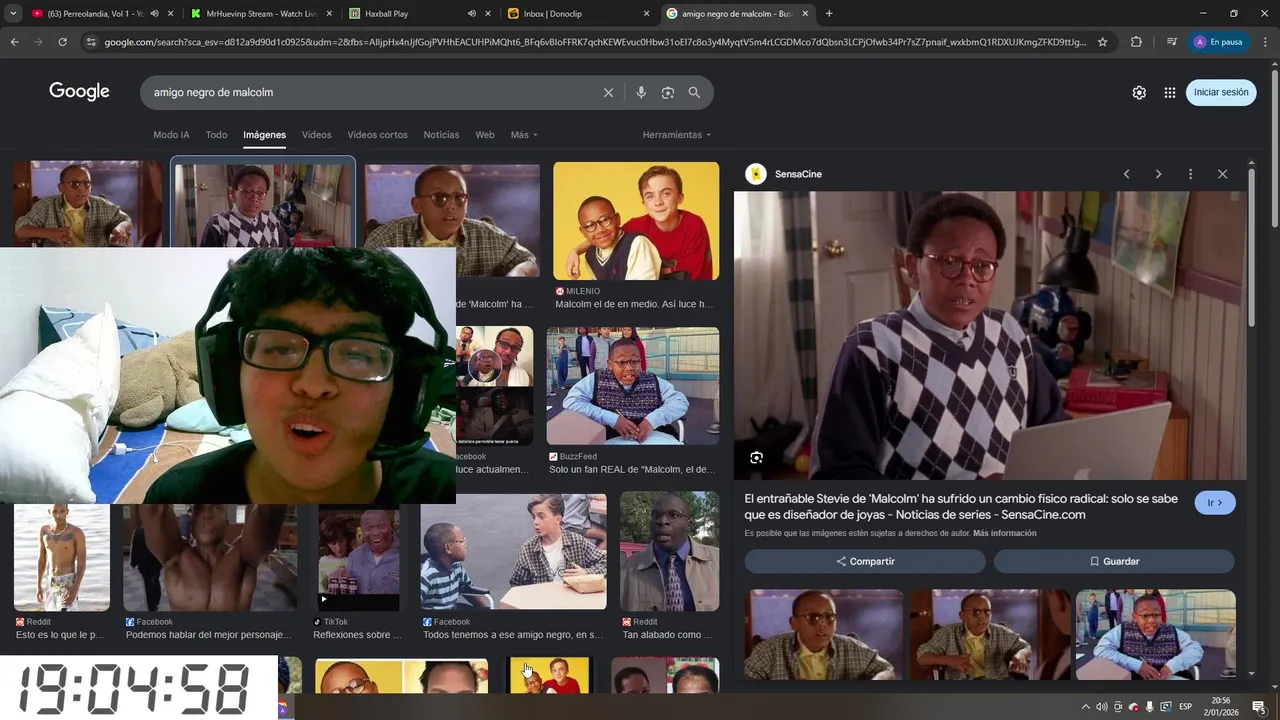This screenshot has height=720, width=1280.
Task: Open Google apps grid
Action: 1169,92
